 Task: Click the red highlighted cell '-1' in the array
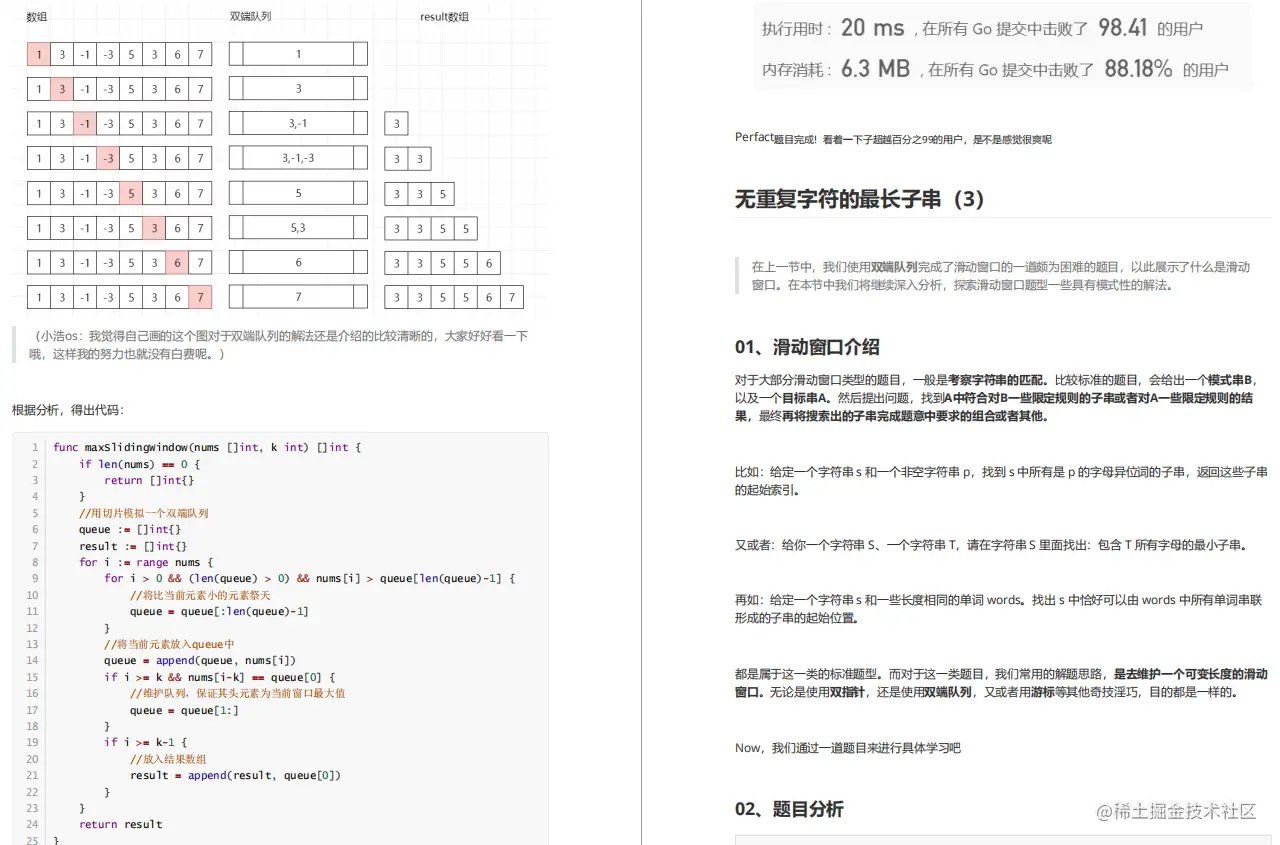[85, 124]
